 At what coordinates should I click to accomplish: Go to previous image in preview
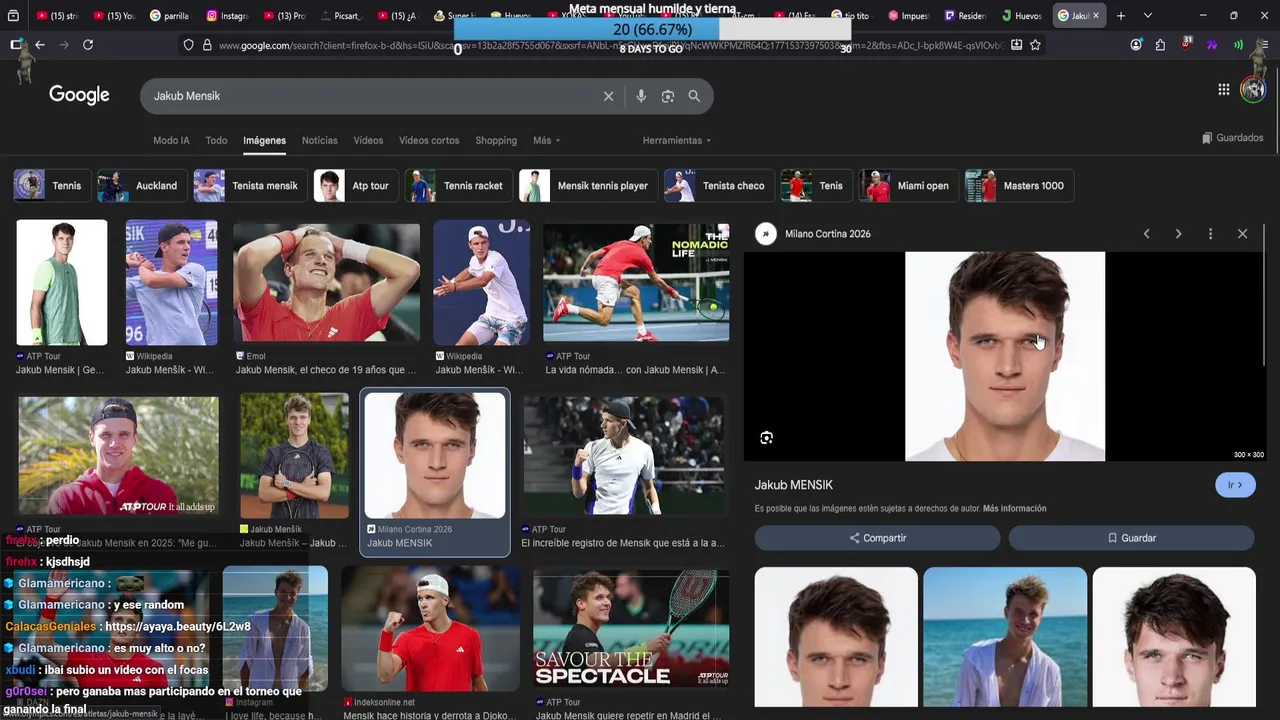click(x=1146, y=234)
